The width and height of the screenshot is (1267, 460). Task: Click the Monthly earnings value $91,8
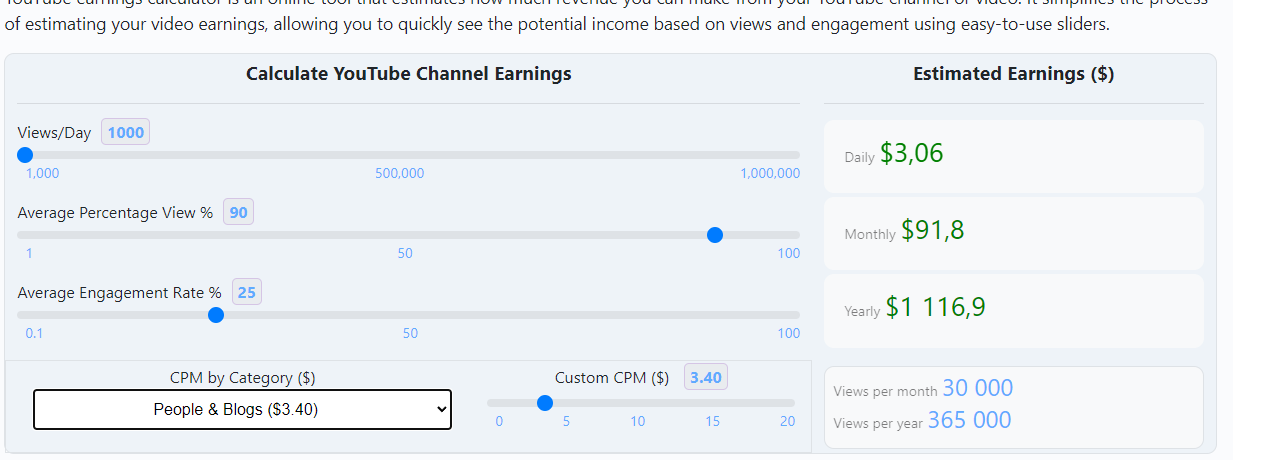point(933,231)
